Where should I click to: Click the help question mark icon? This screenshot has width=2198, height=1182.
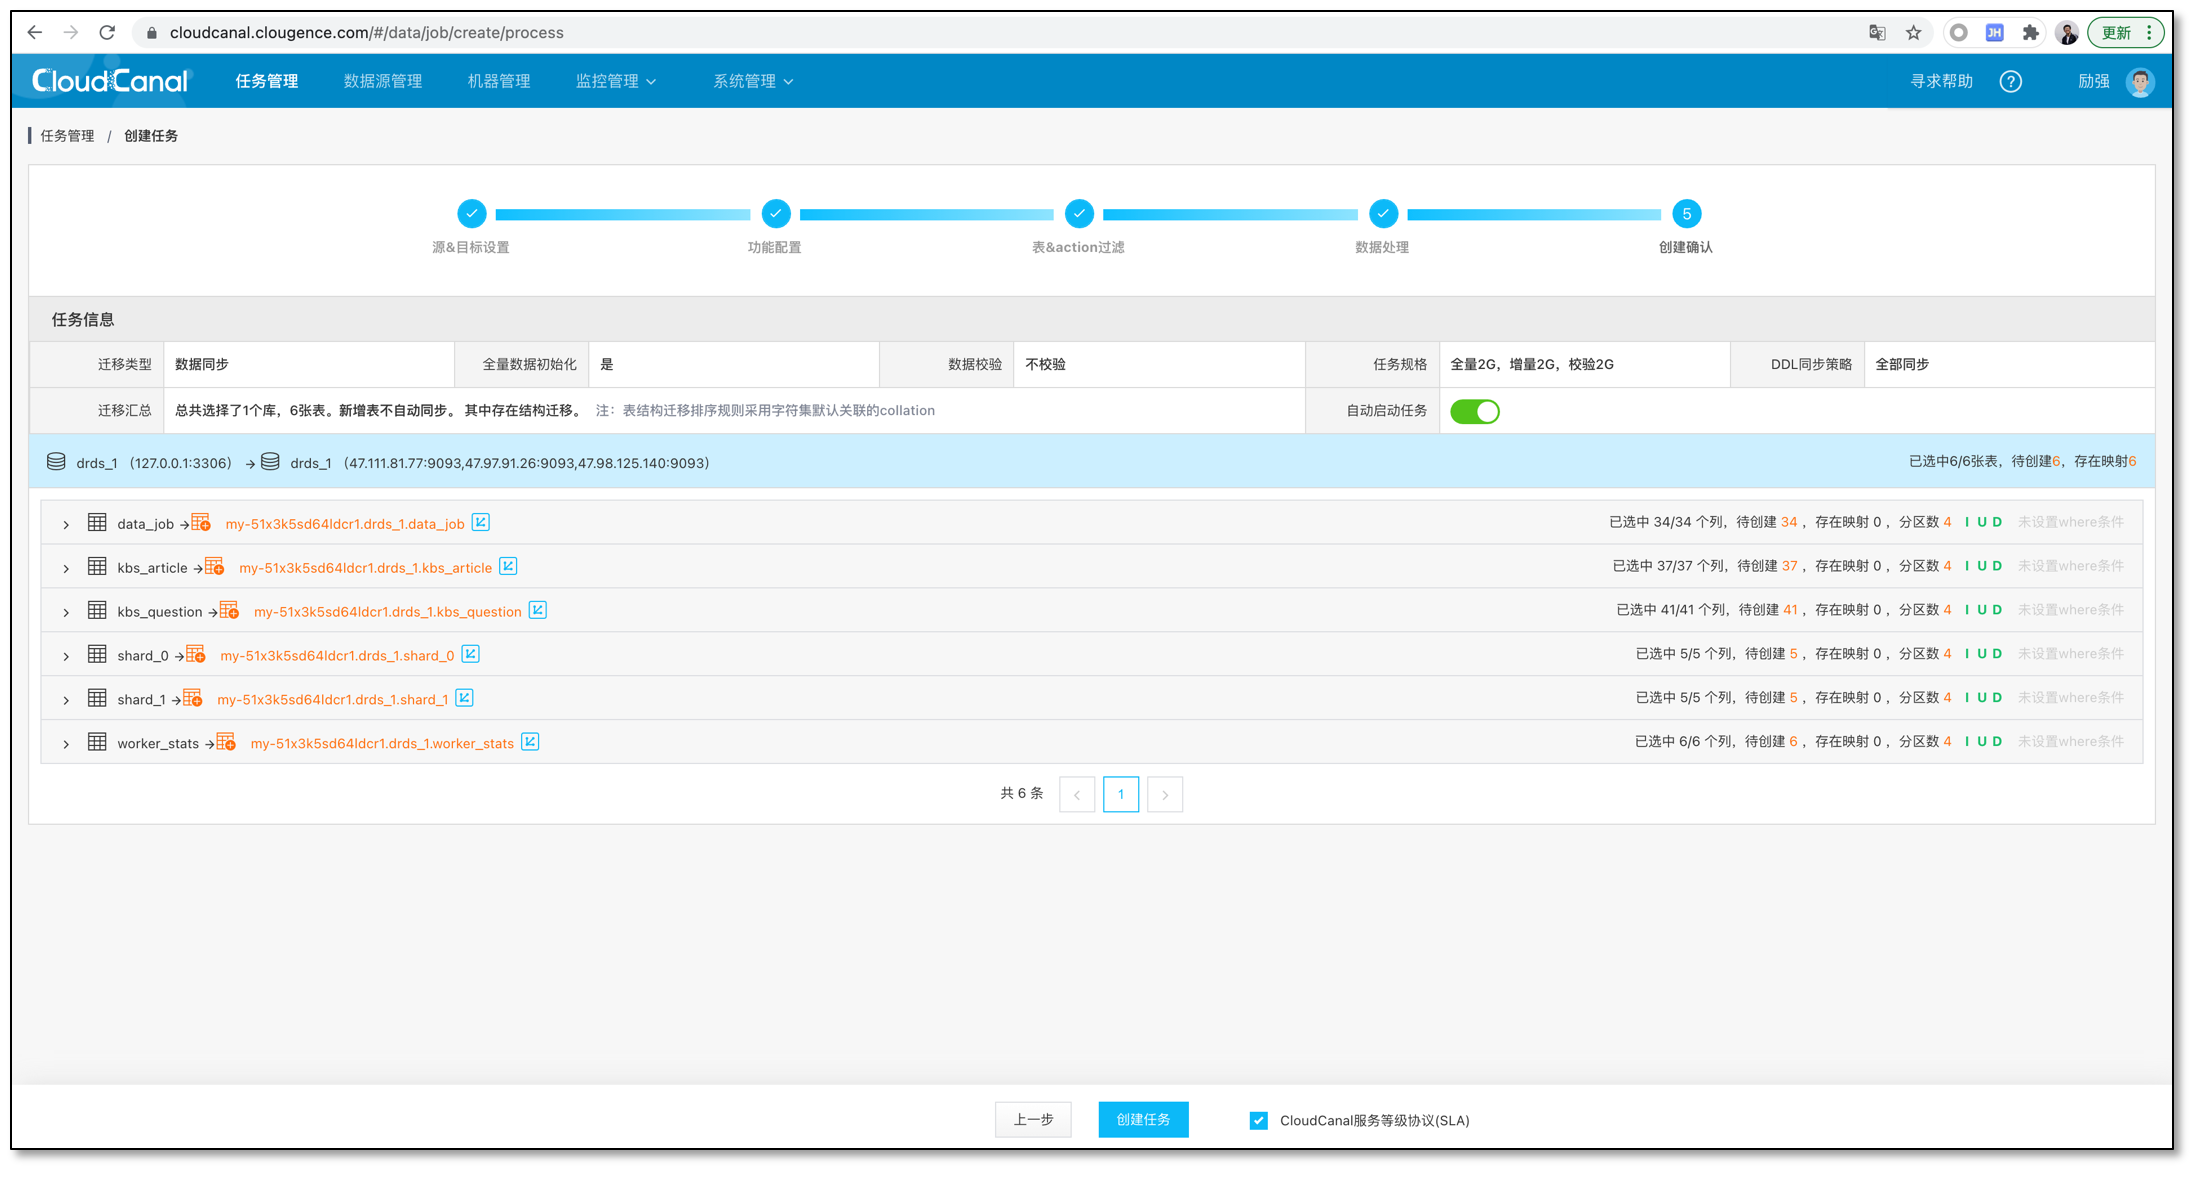[2010, 82]
